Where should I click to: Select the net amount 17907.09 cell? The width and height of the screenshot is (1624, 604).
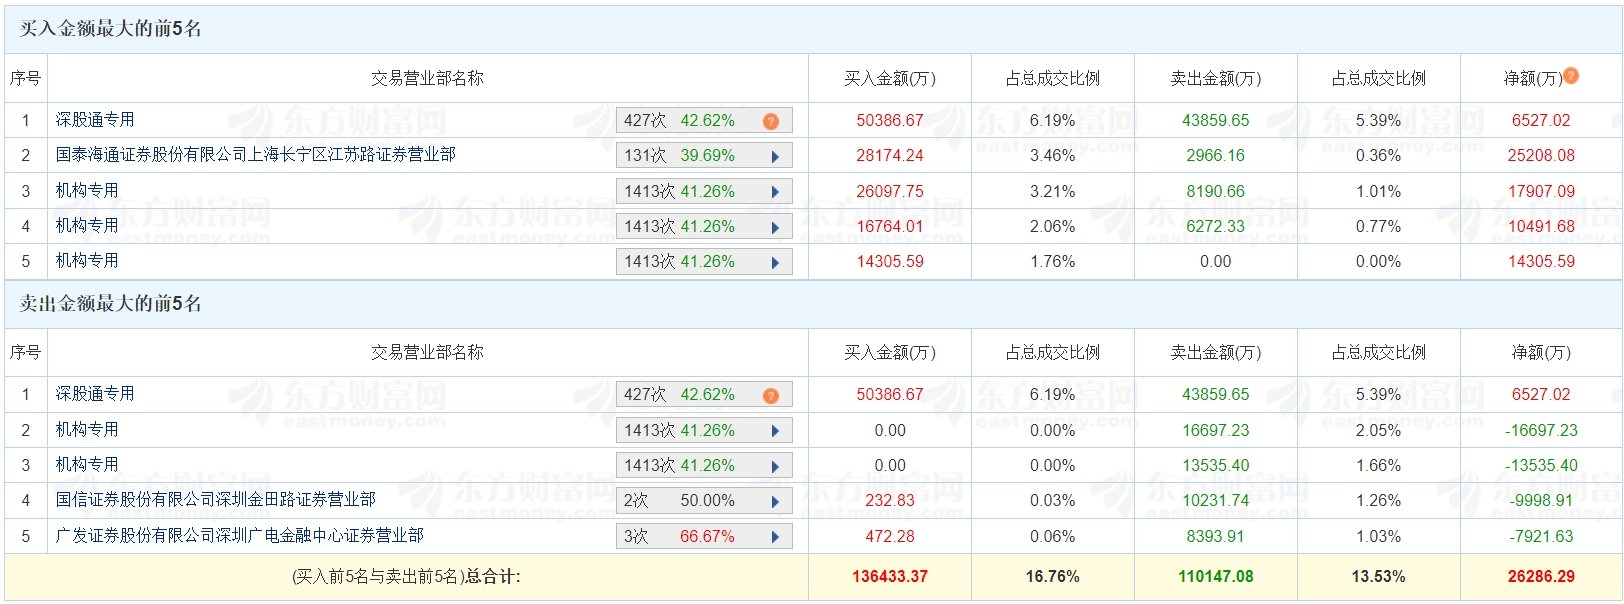[x=1541, y=191]
